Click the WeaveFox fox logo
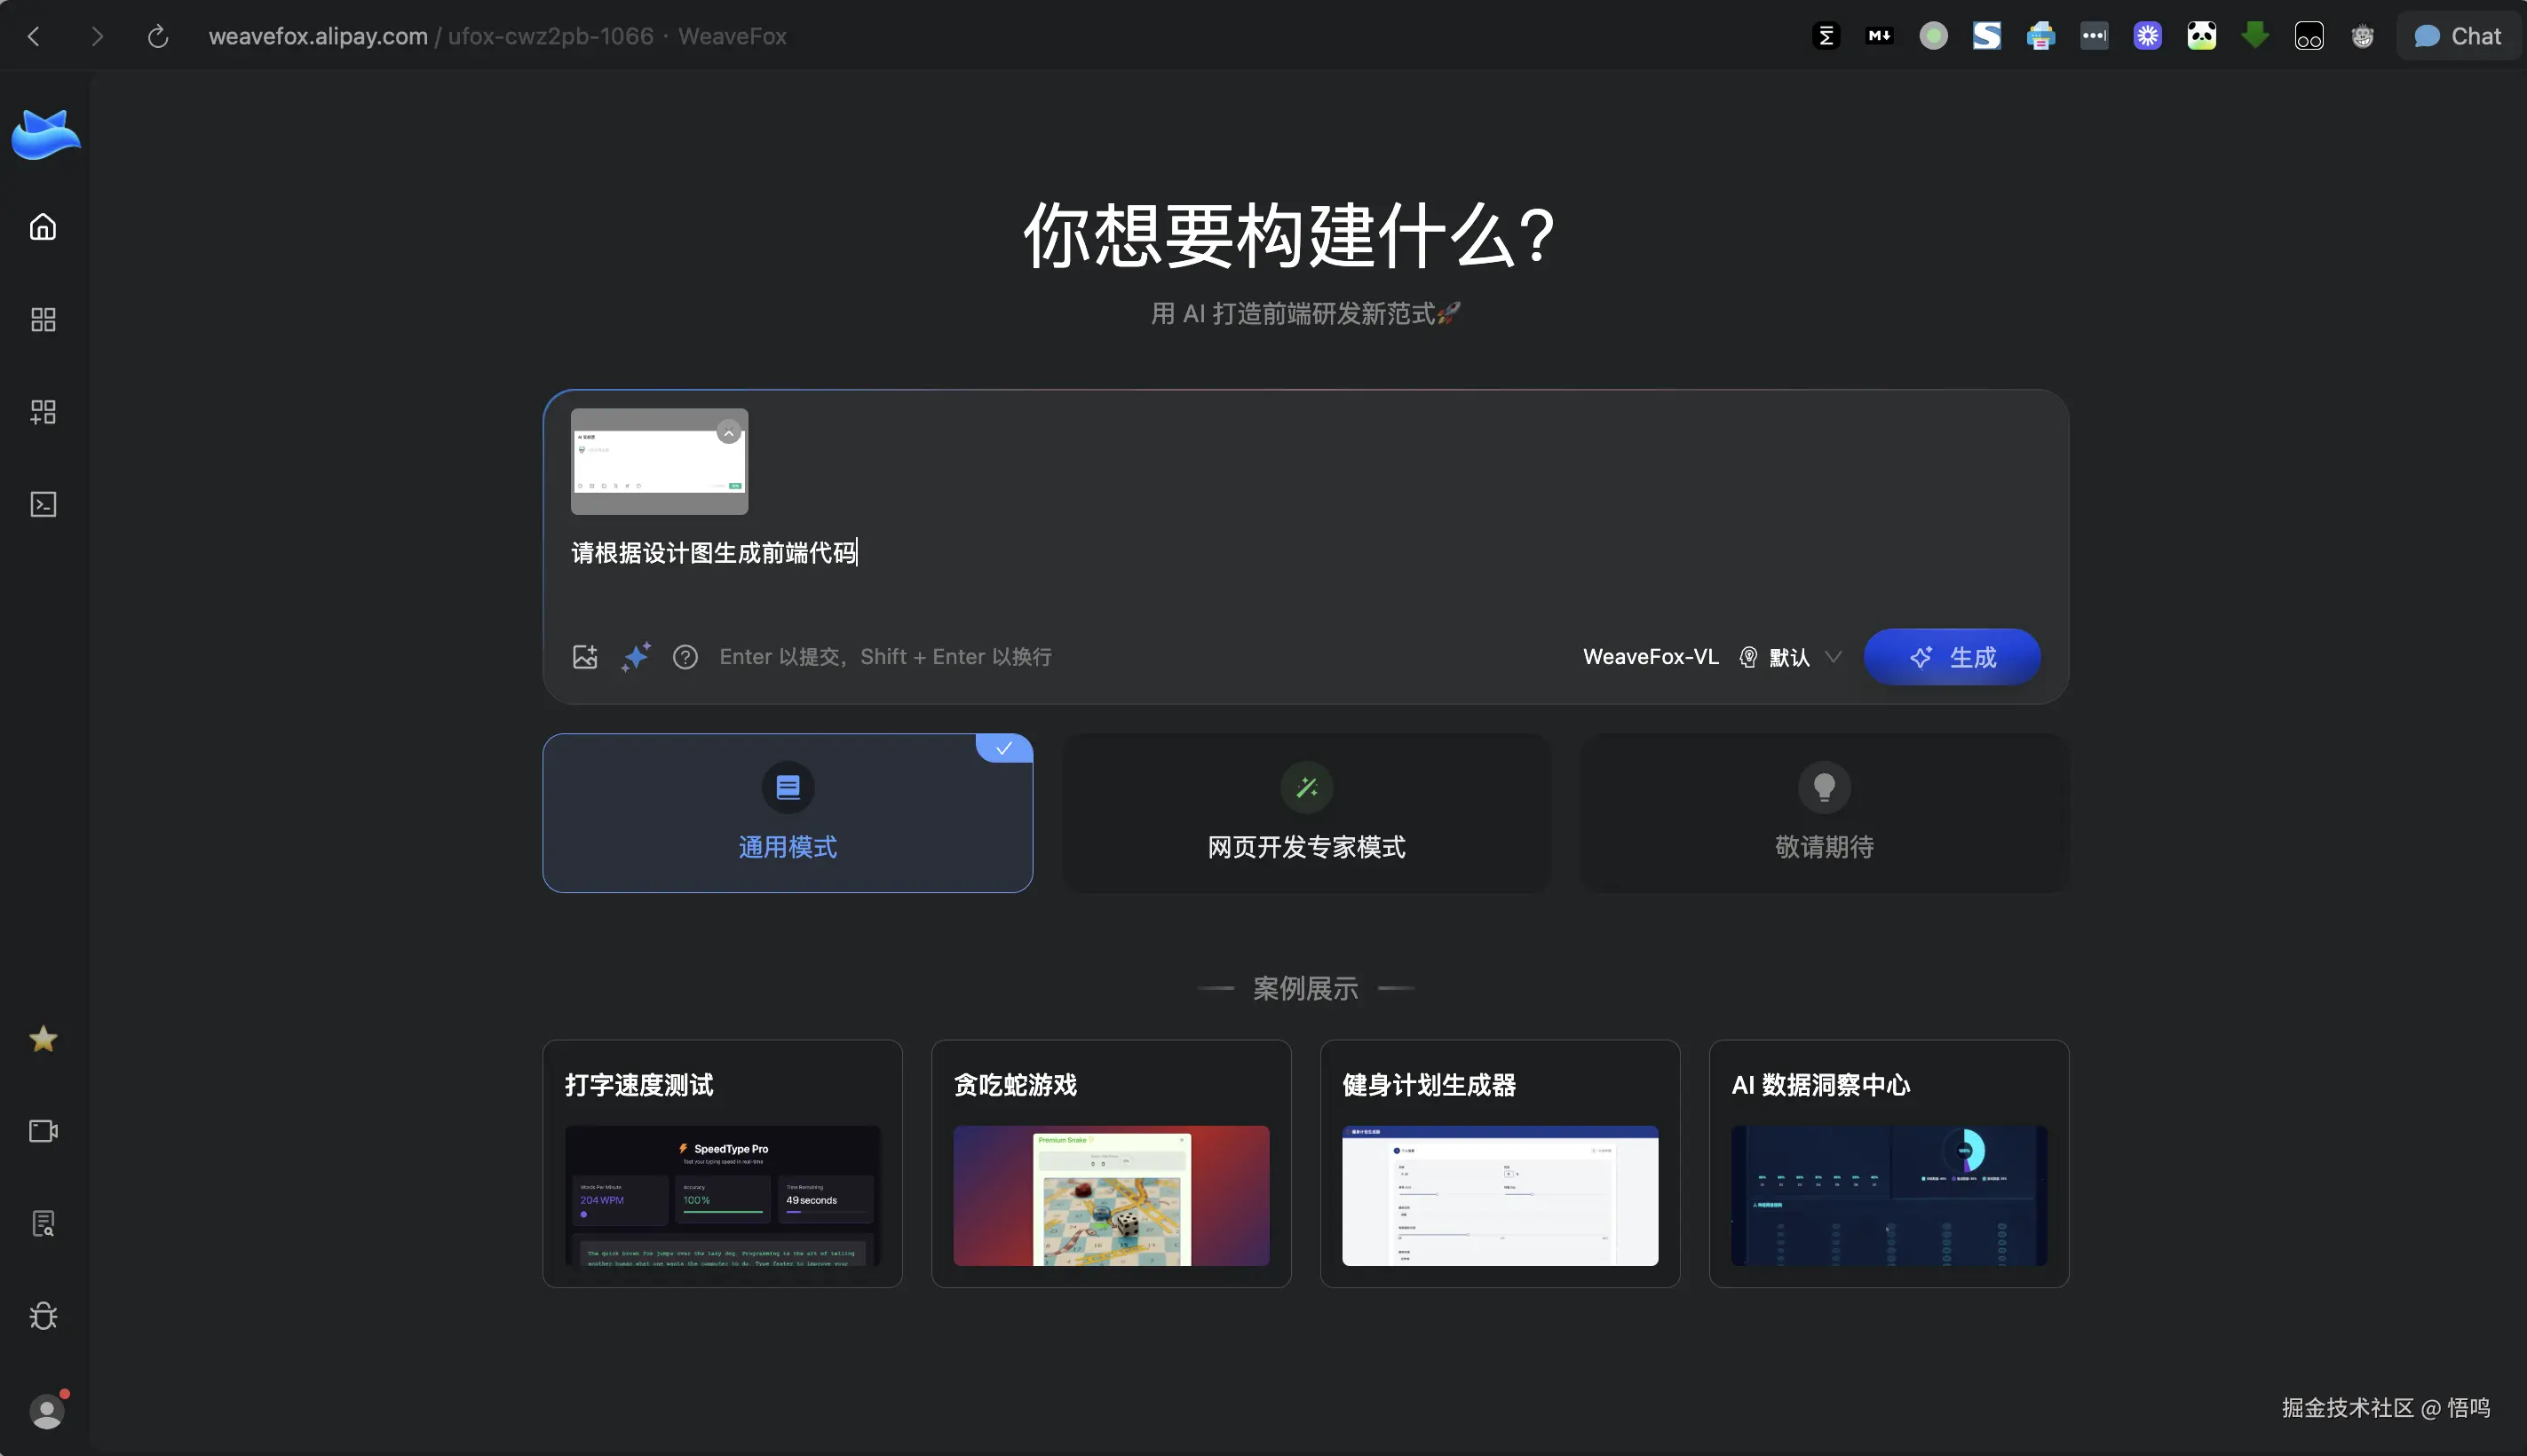This screenshot has width=2527, height=1456. [45, 134]
